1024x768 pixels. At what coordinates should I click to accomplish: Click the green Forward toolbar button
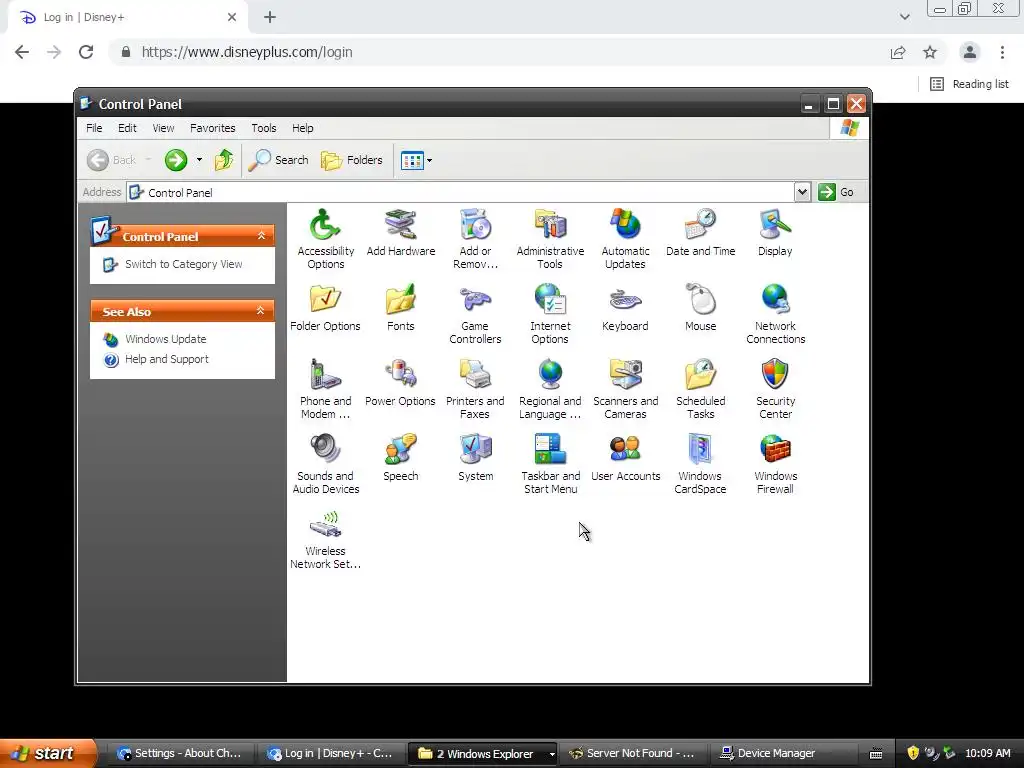click(176, 160)
